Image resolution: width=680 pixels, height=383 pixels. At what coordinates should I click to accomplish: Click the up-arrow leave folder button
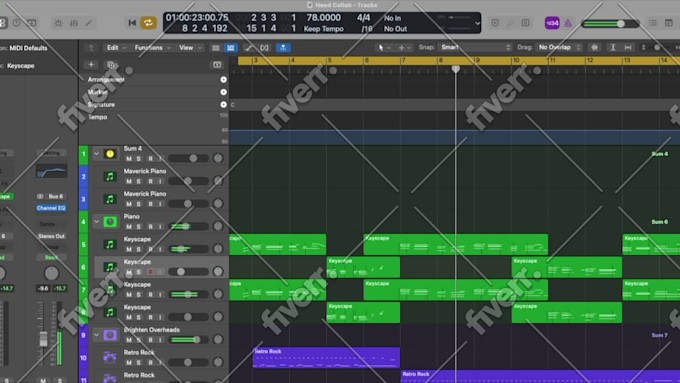pos(91,48)
